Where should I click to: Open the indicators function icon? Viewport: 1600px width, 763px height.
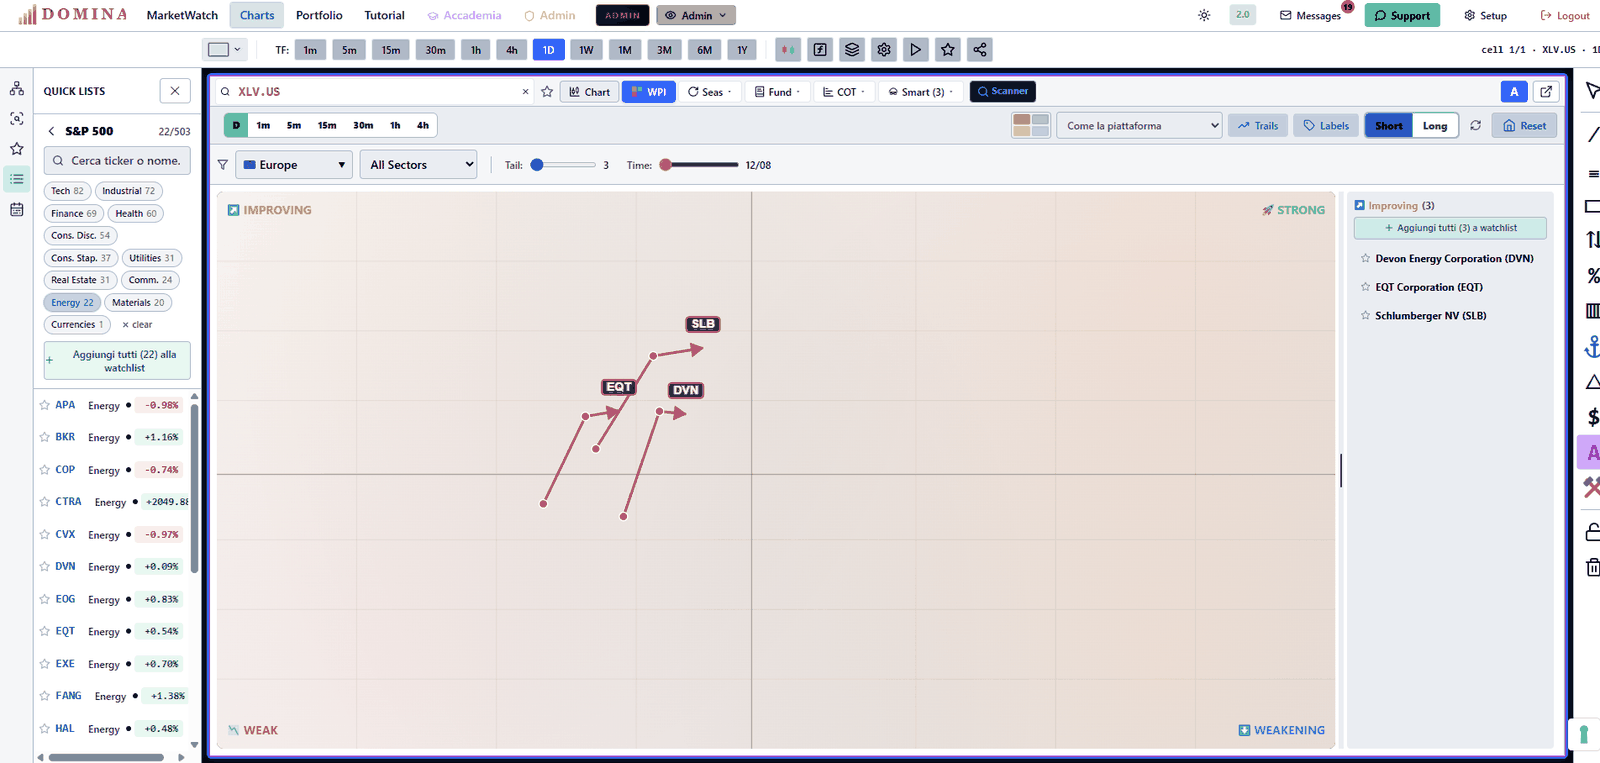820,49
